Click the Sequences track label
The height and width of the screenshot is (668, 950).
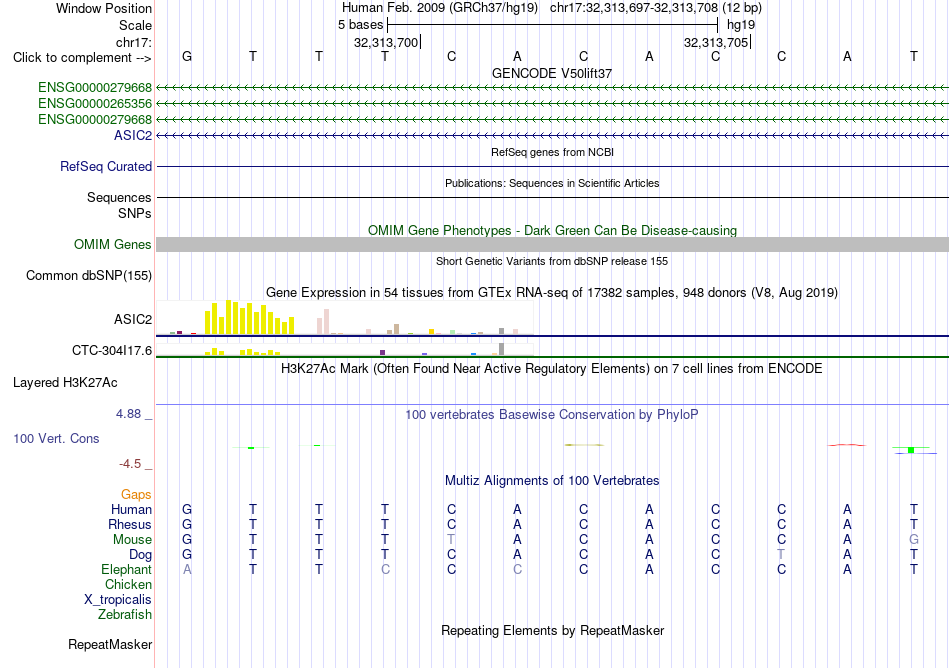(119, 197)
